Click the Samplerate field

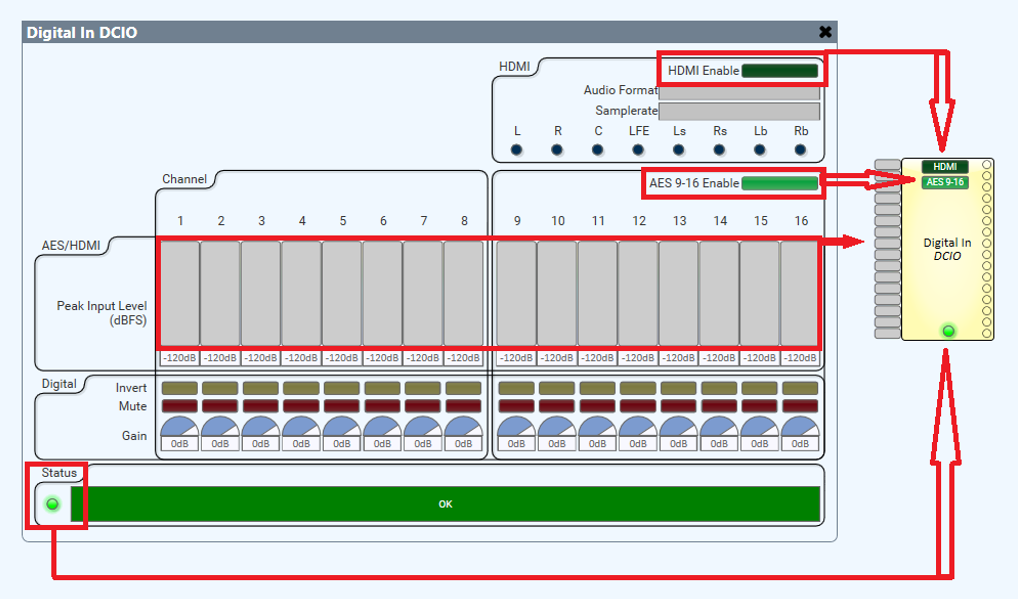click(x=739, y=111)
